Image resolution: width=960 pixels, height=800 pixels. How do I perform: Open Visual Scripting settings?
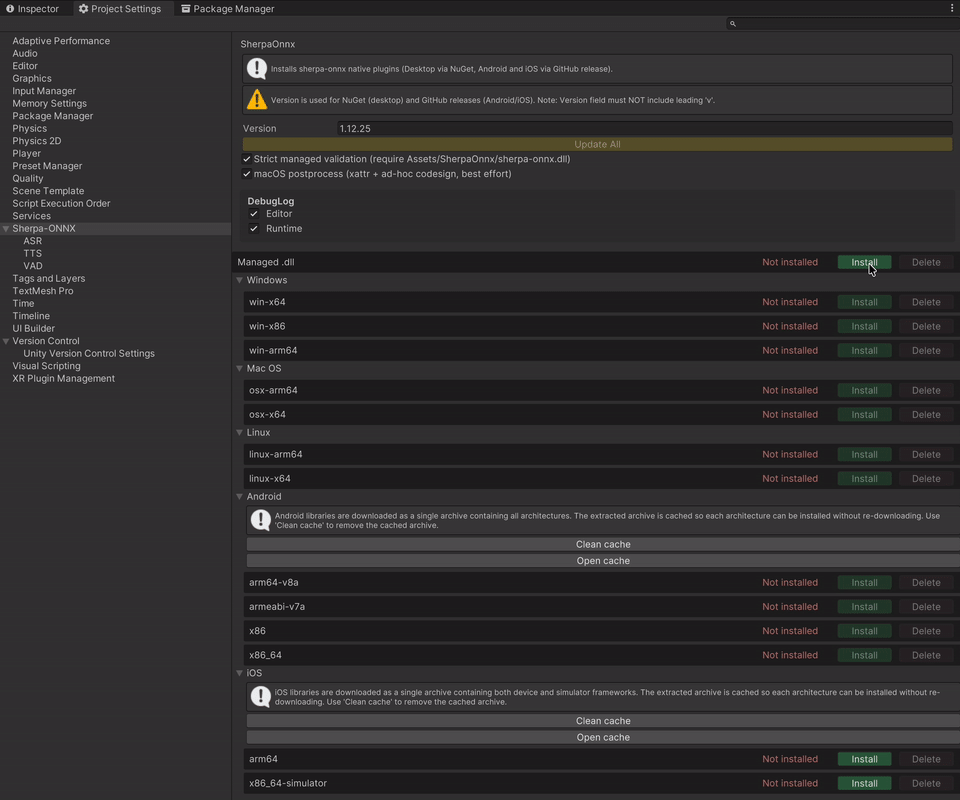pyautogui.click(x=47, y=366)
